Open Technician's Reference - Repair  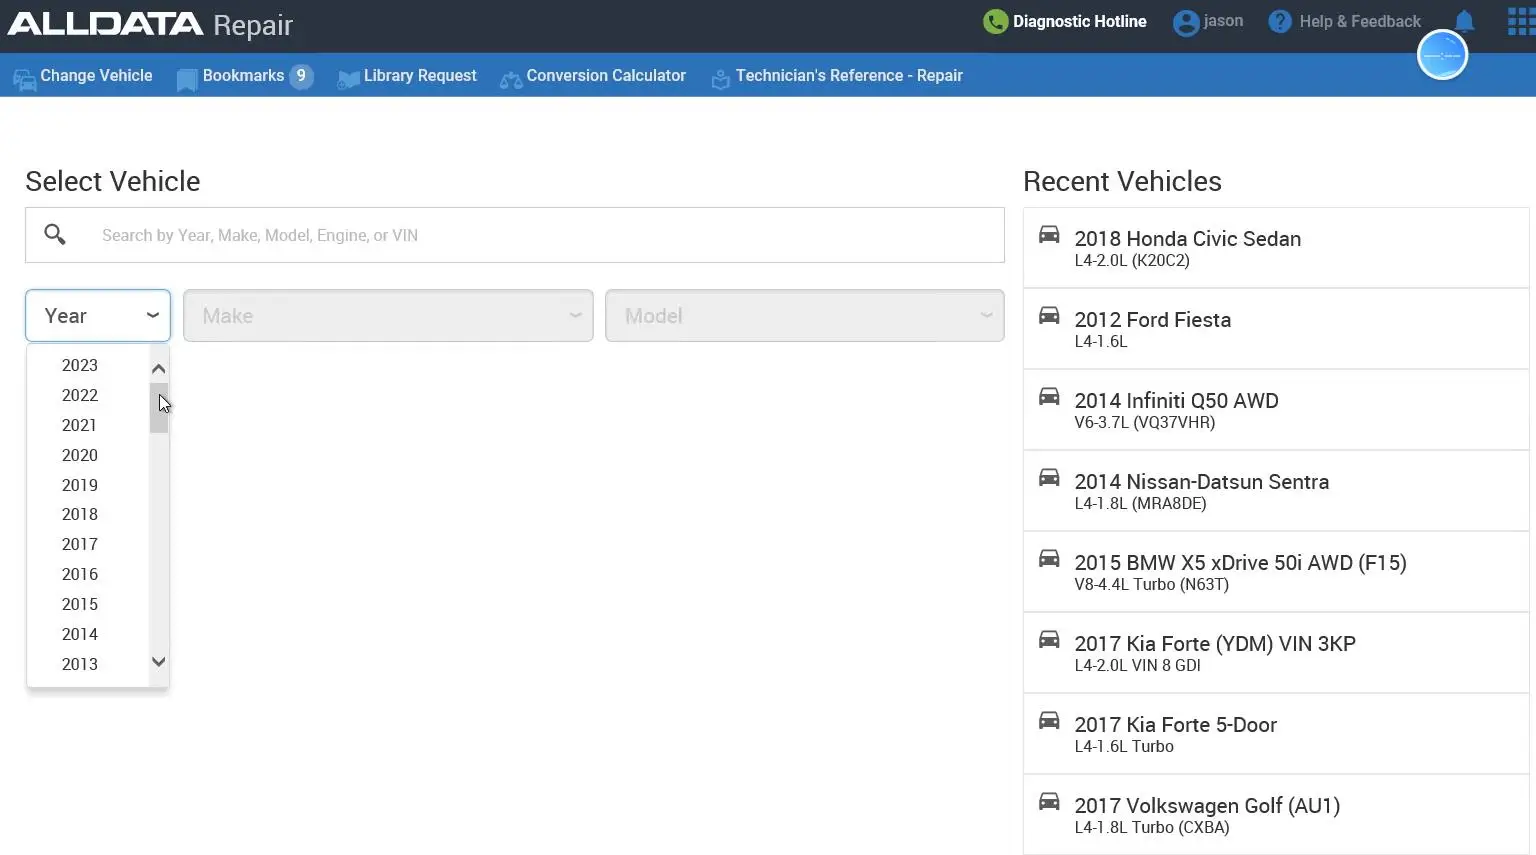pos(849,76)
